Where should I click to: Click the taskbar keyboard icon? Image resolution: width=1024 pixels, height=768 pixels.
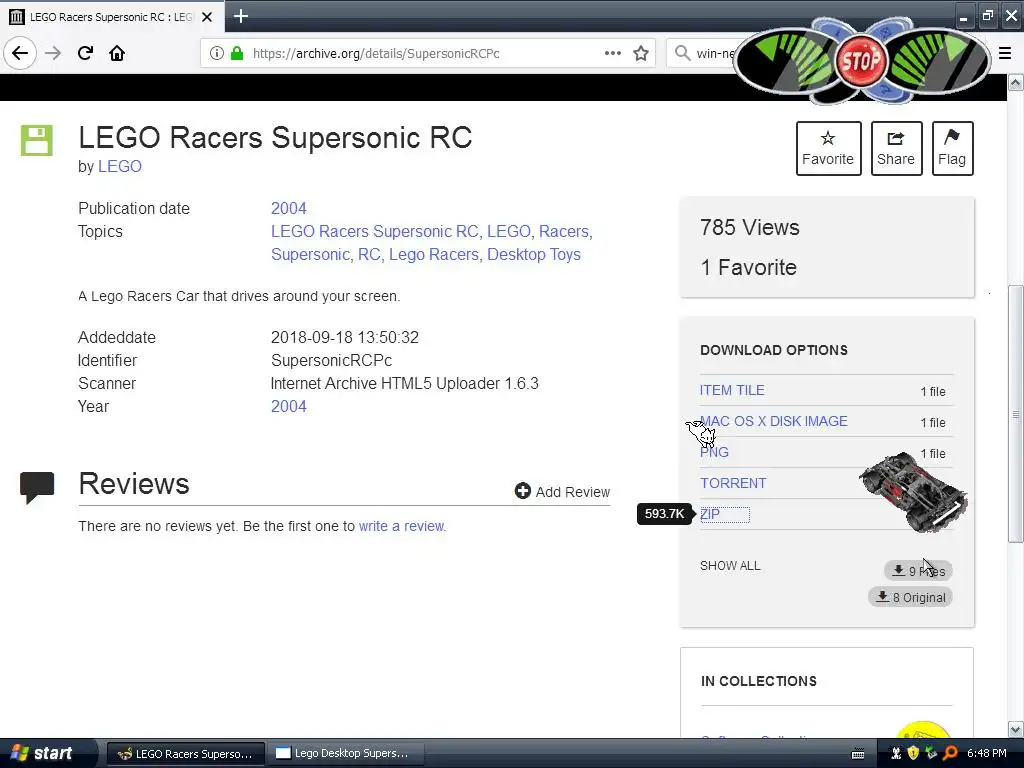858,754
